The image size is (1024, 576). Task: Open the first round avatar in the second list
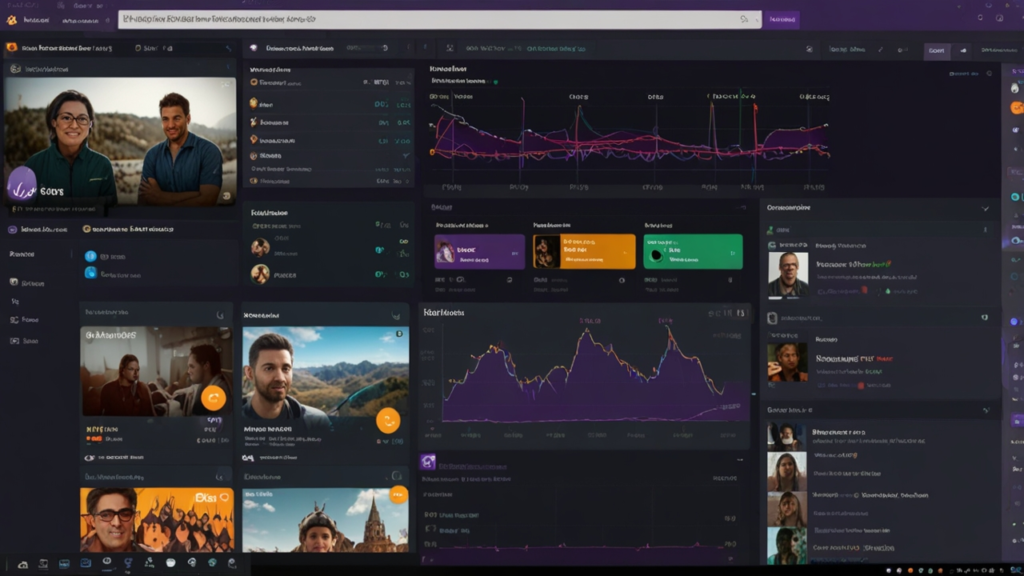tap(260, 247)
